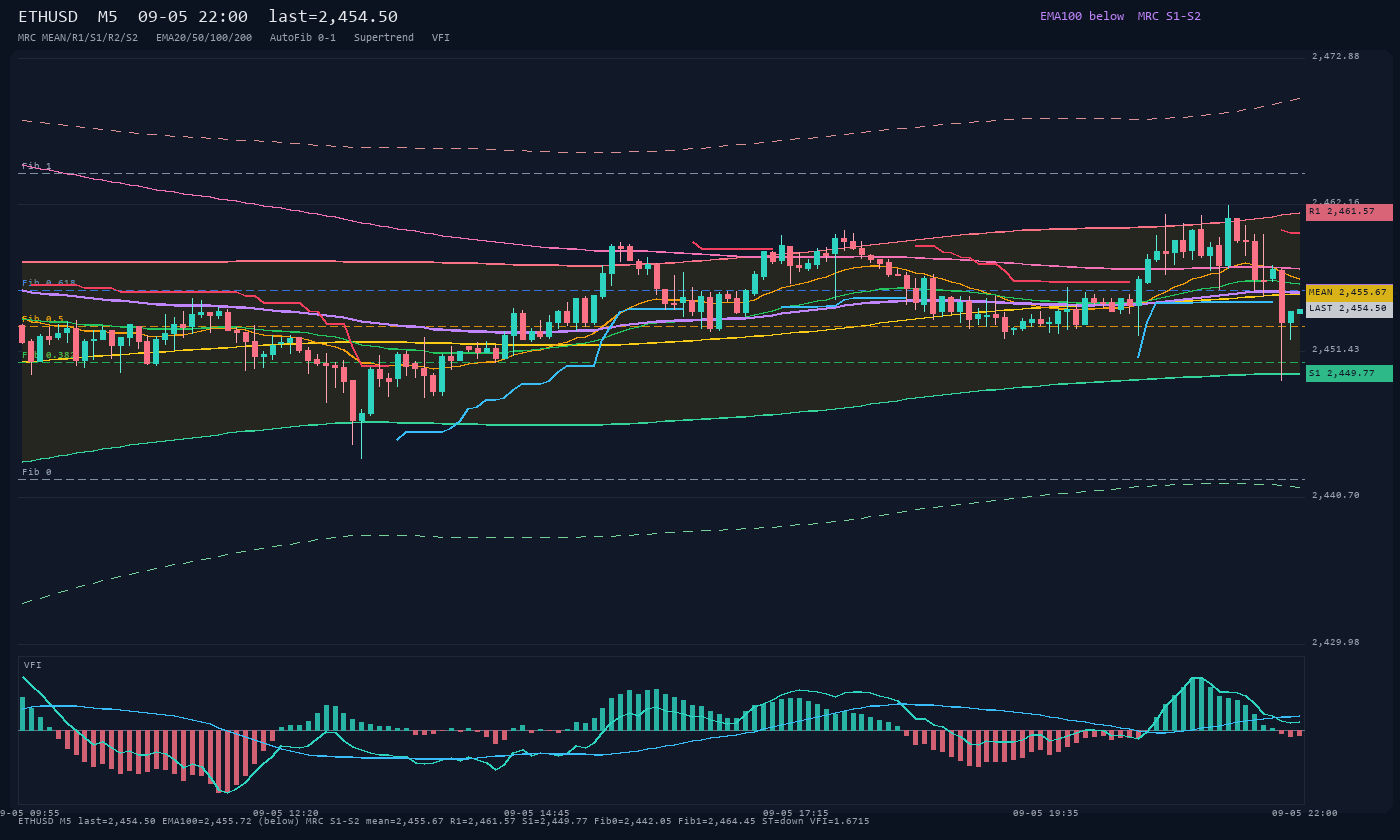The image size is (1400, 840).
Task: Click the EMA20/50/100/200 legend label
Action: [x=204, y=37]
